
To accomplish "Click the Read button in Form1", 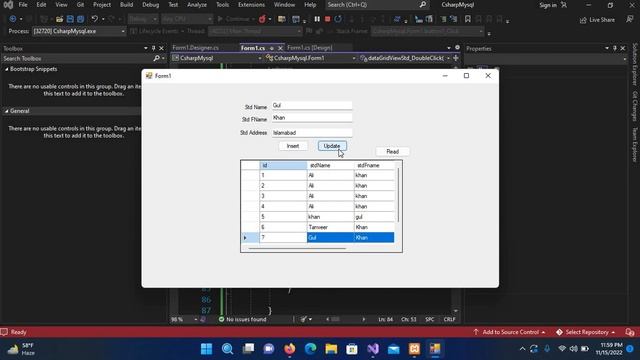I will tap(392, 151).
